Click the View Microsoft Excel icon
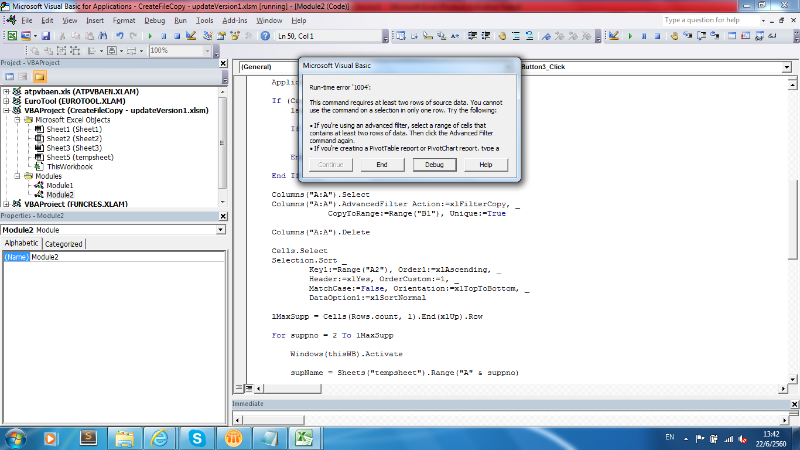Viewport: 800px width, 450px height. pyautogui.click(x=11, y=36)
